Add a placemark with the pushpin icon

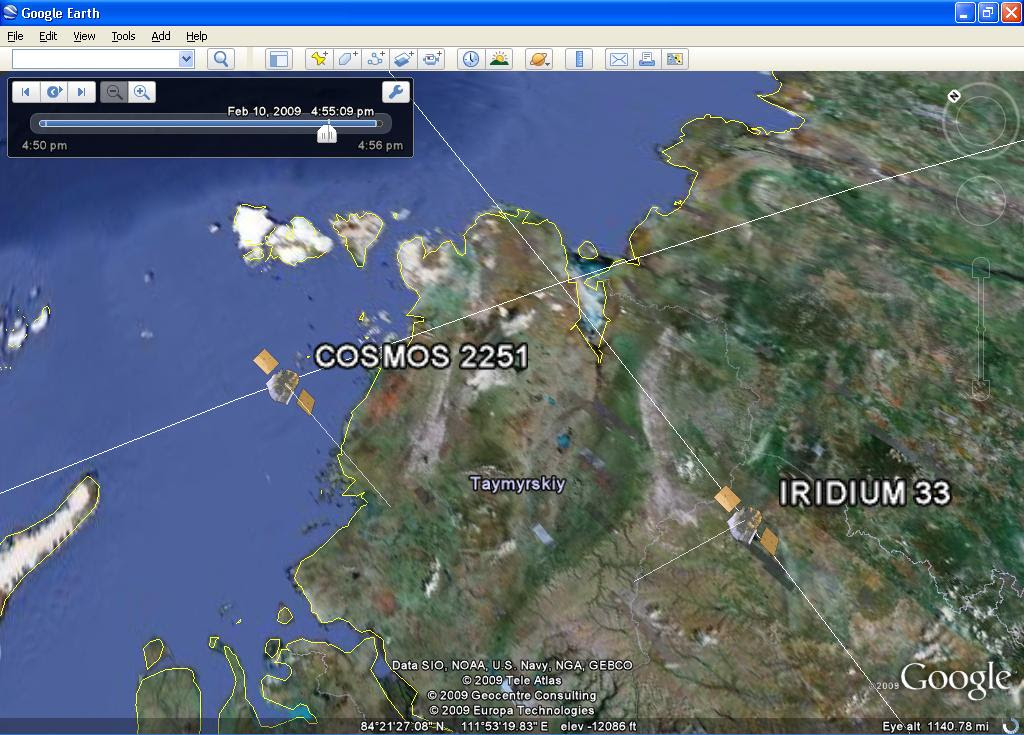coord(319,59)
